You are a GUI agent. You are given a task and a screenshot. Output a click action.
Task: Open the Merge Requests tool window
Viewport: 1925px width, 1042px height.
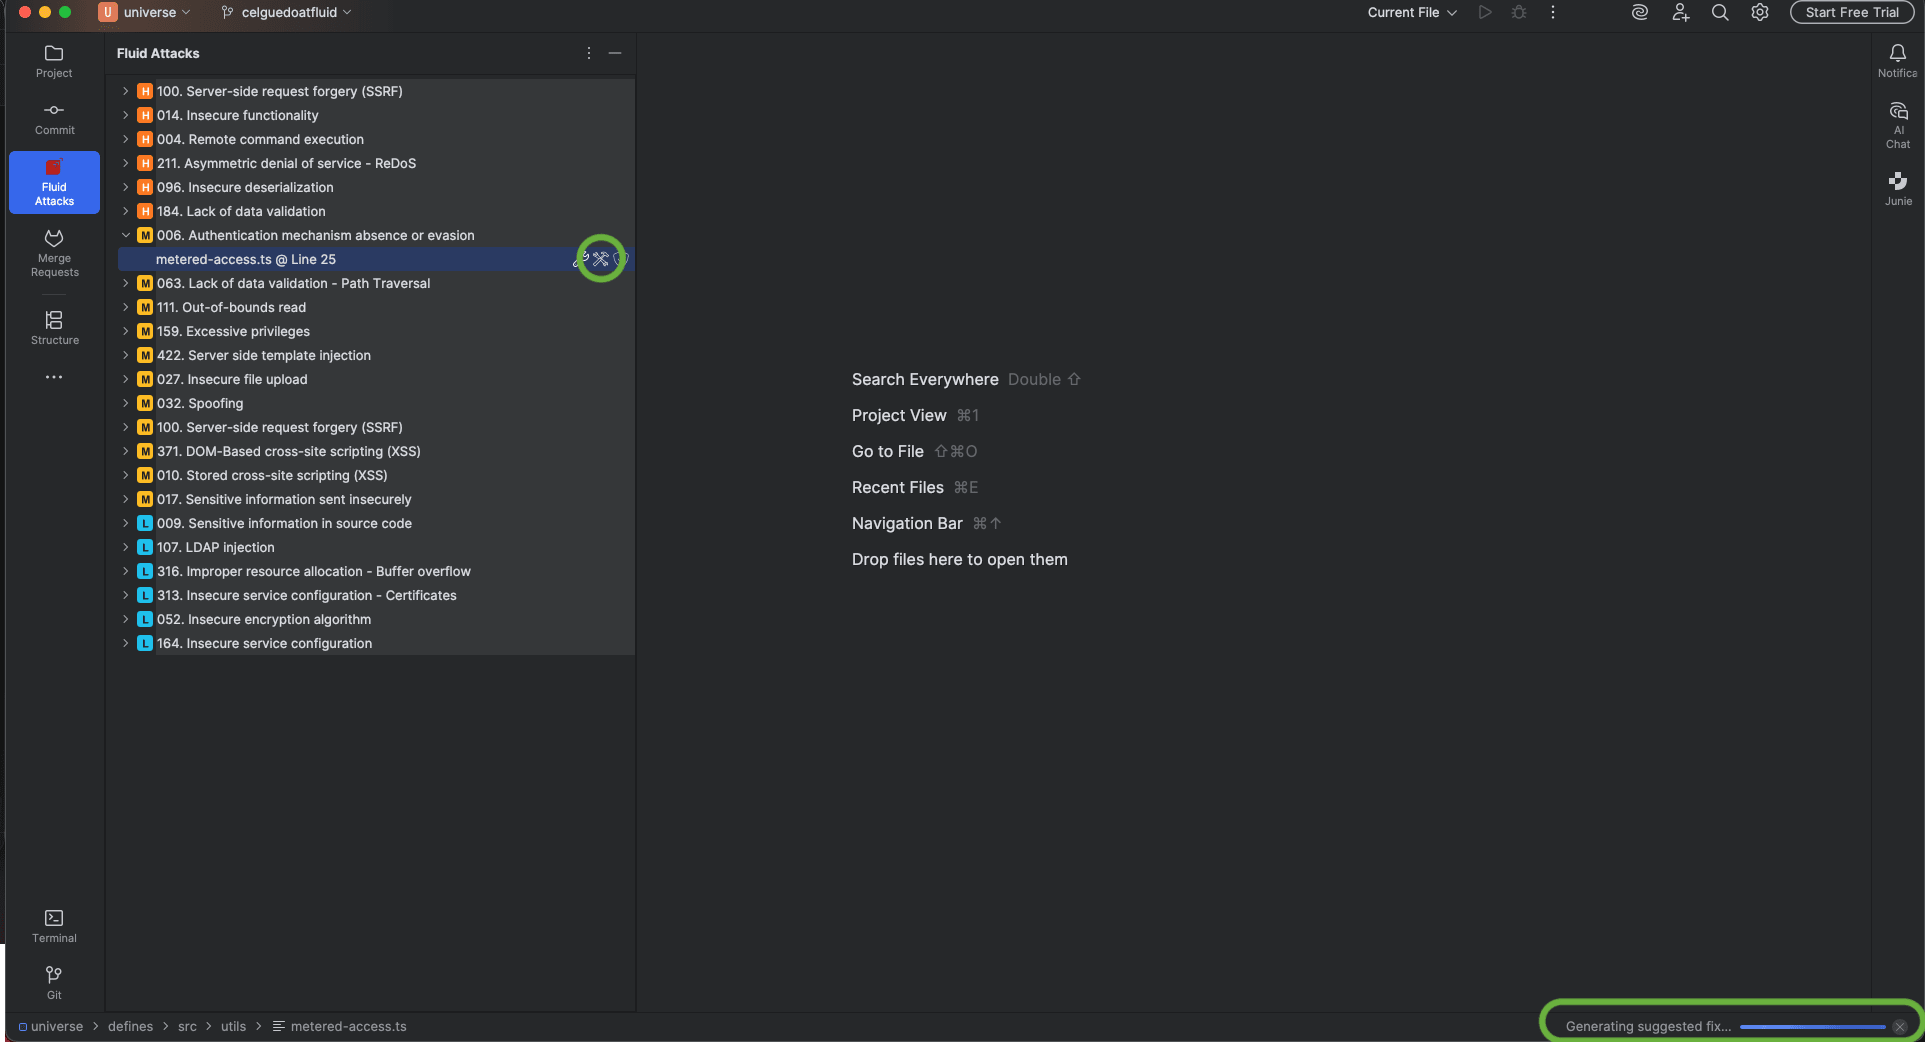[x=54, y=253]
